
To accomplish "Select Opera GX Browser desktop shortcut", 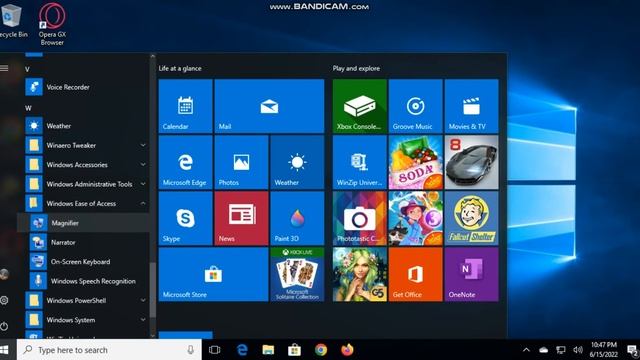I will click(52, 24).
